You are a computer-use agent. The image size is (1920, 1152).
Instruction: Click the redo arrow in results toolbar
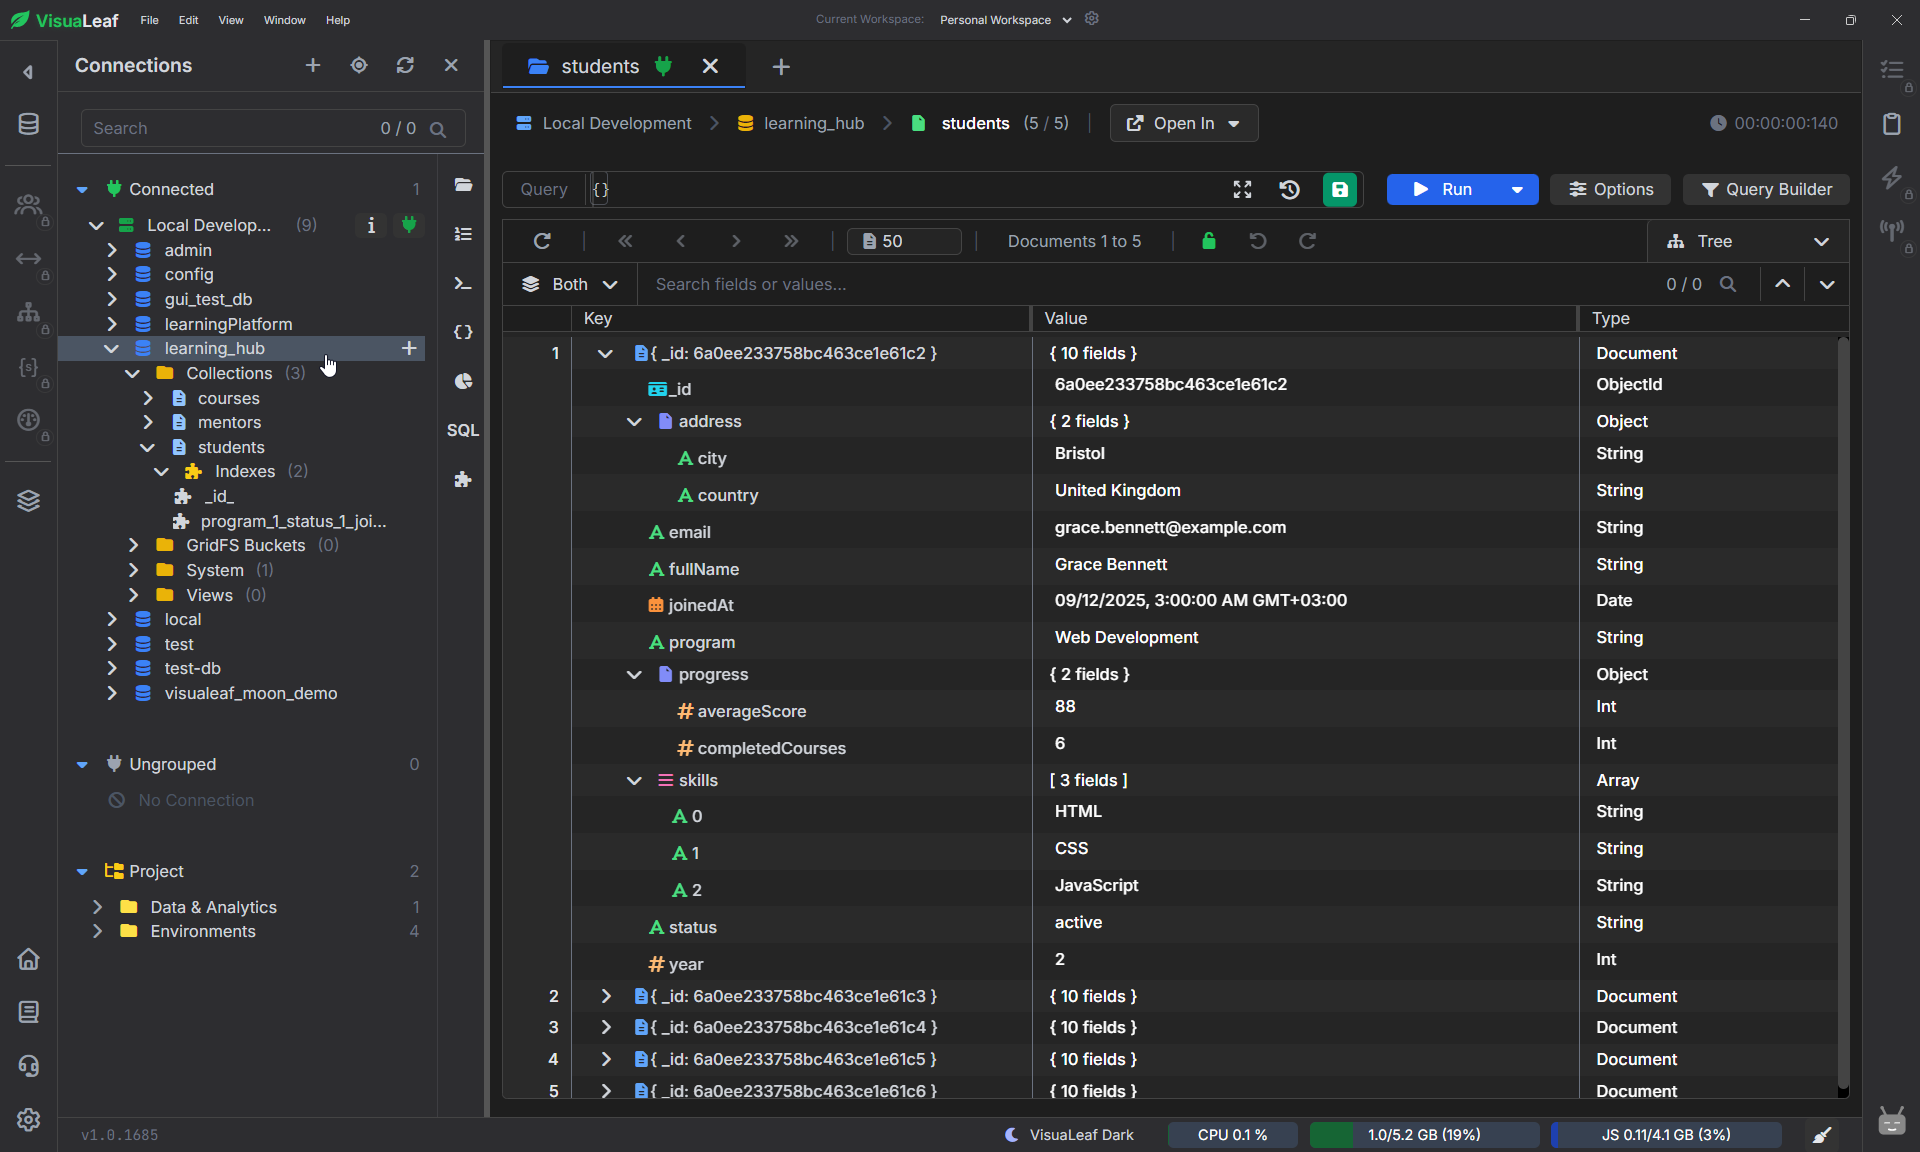coord(1307,241)
